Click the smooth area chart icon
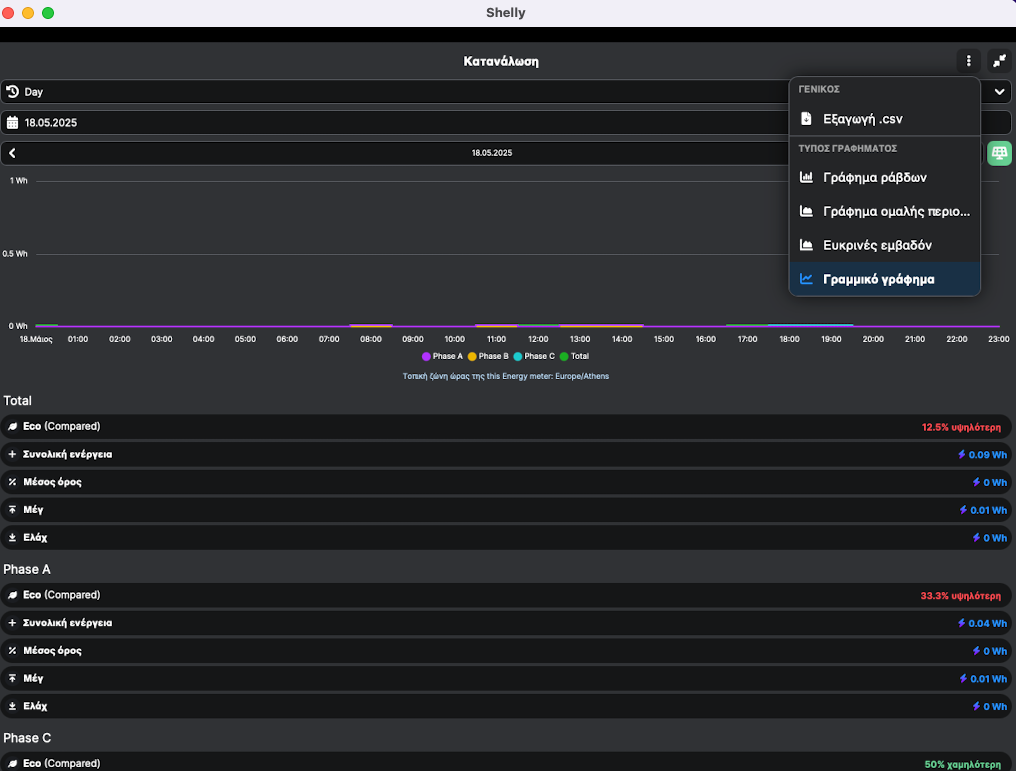This screenshot has width=1016, height=771. click(x=806, y=211)
